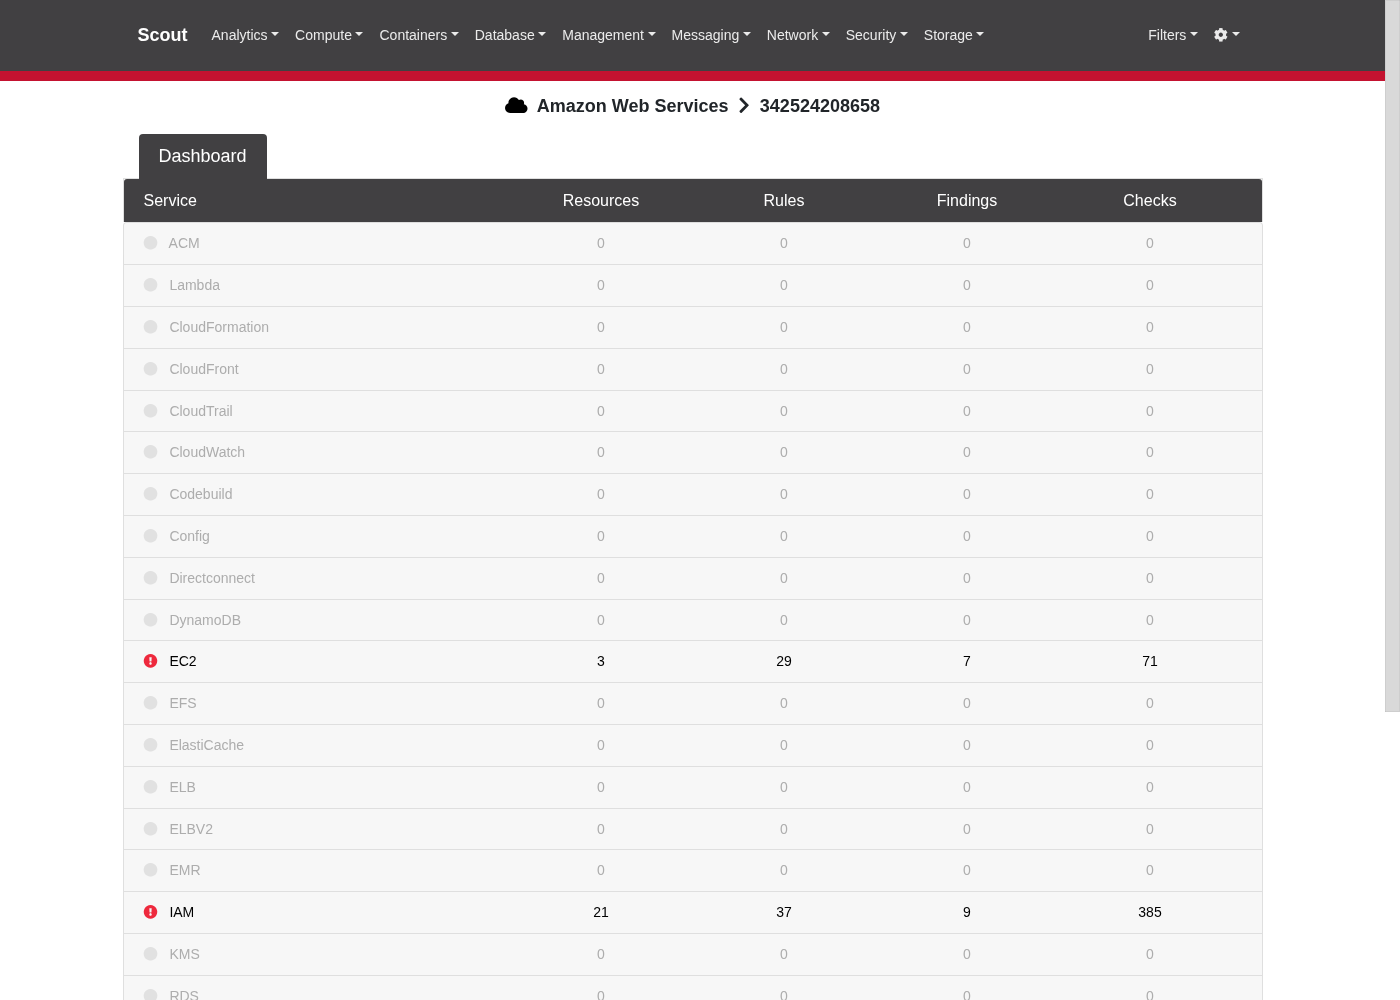
Task: Click the grey status dot beside CloudFront
Action: (x=150, y=369)
